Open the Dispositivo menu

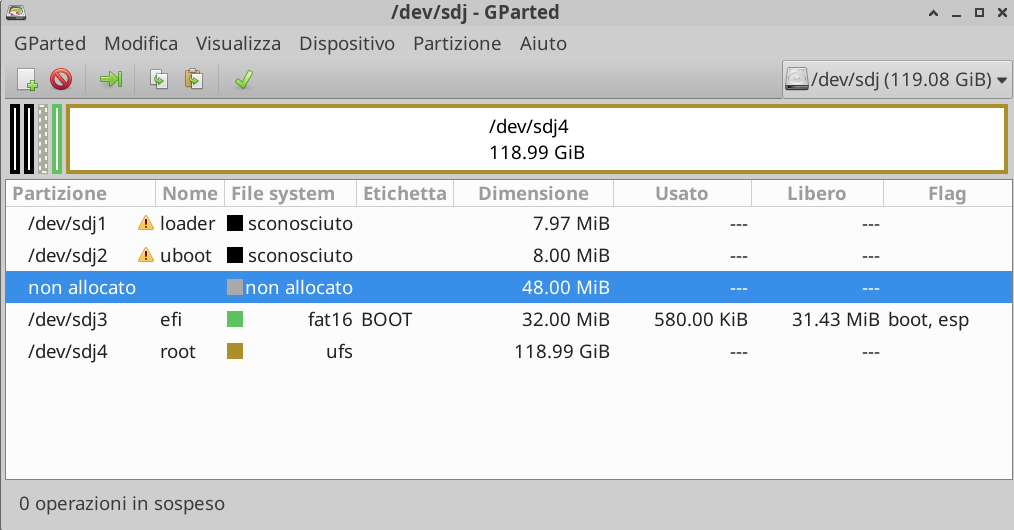347,44
